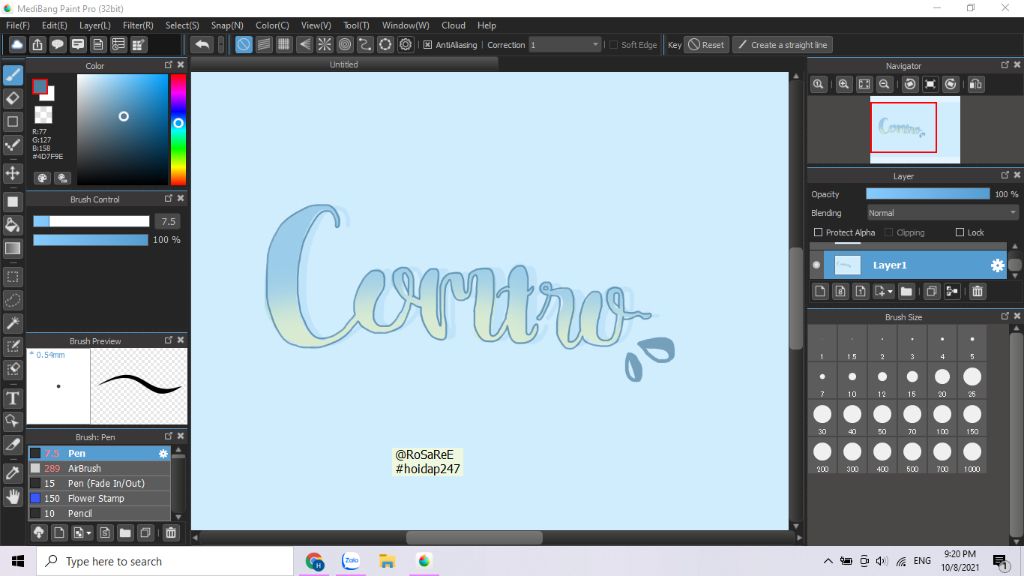
Task: Pick the Eyedropper tool
Action: point(12,473)
